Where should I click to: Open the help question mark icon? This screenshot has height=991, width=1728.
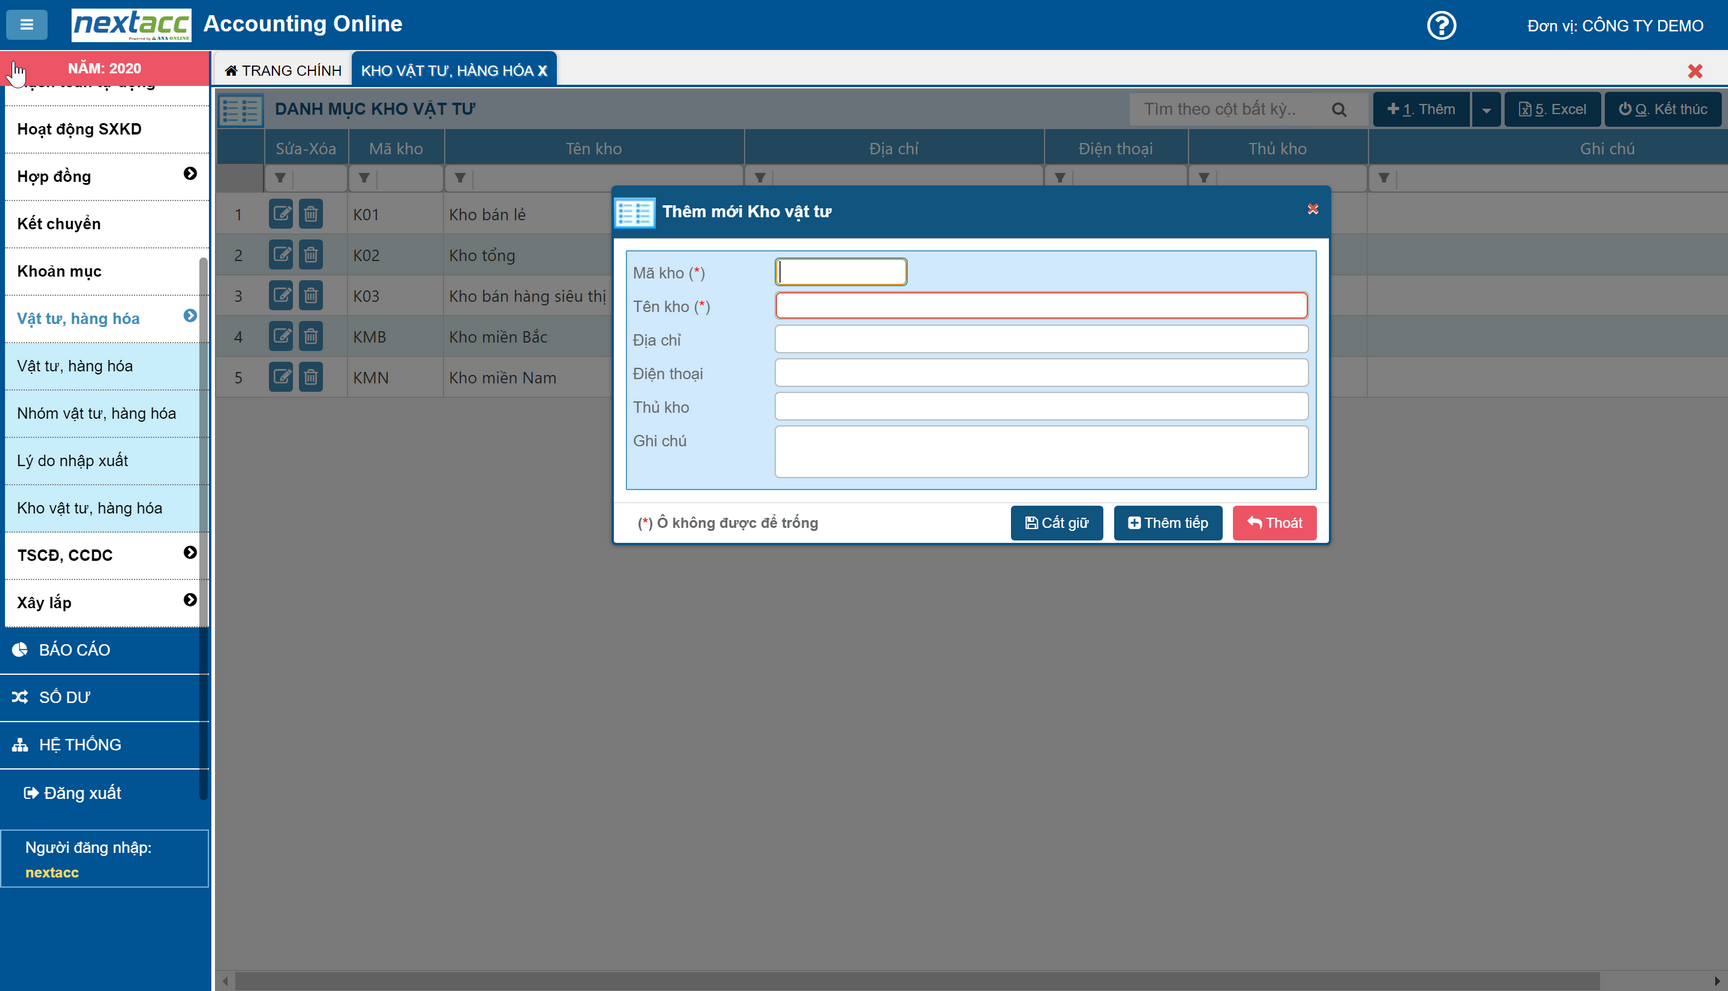point(1441,25)
